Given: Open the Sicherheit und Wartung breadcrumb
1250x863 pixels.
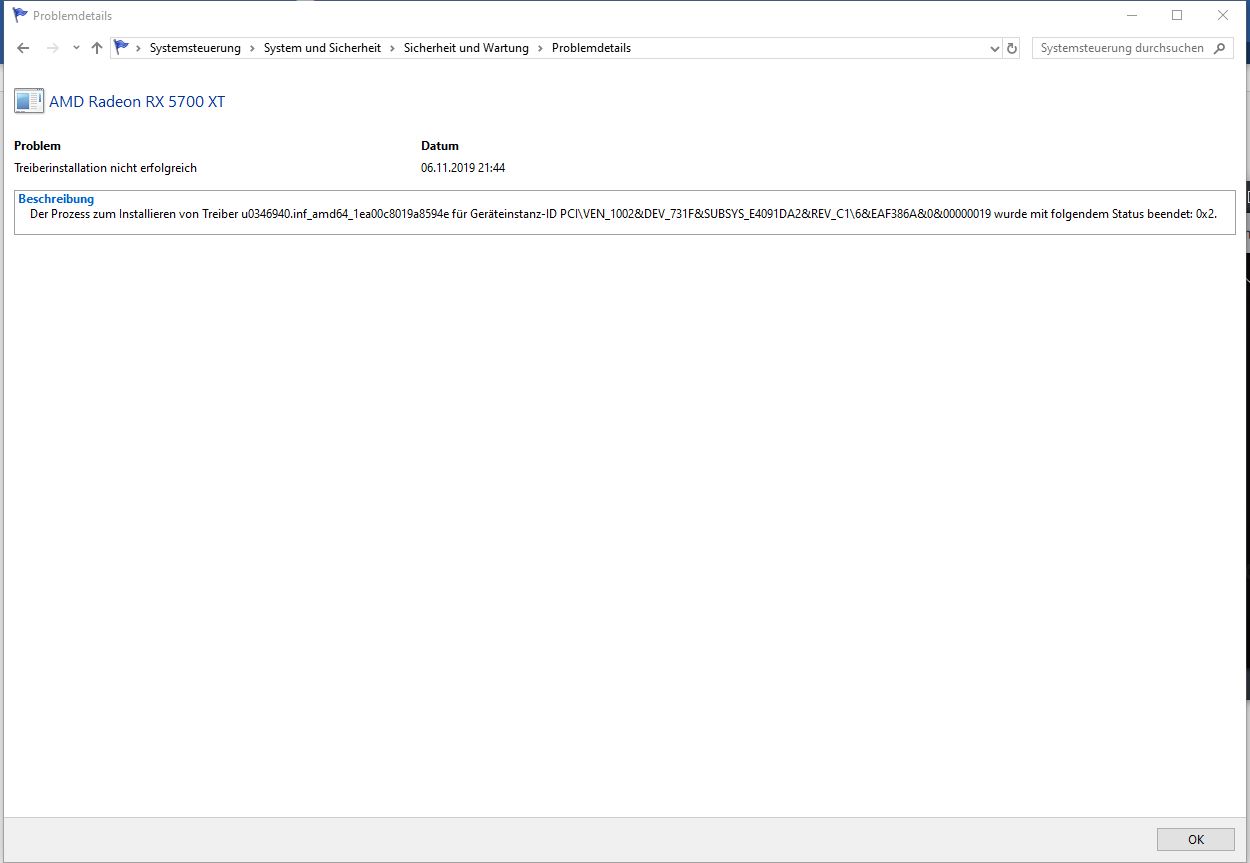Looking at the screenshot, I should (466, 48).
